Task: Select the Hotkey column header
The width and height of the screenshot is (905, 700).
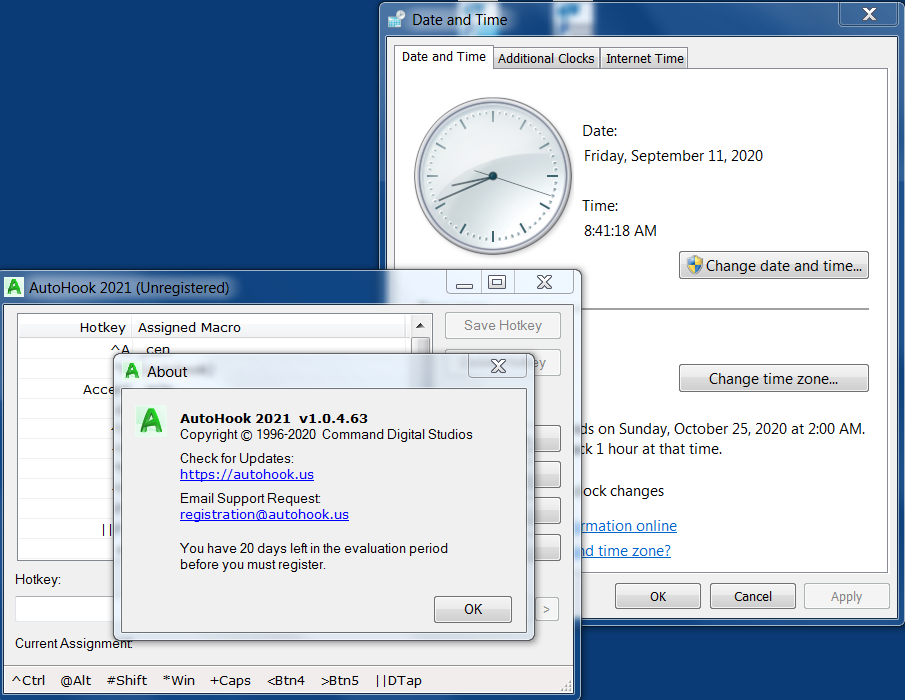Action: point(75,327)
